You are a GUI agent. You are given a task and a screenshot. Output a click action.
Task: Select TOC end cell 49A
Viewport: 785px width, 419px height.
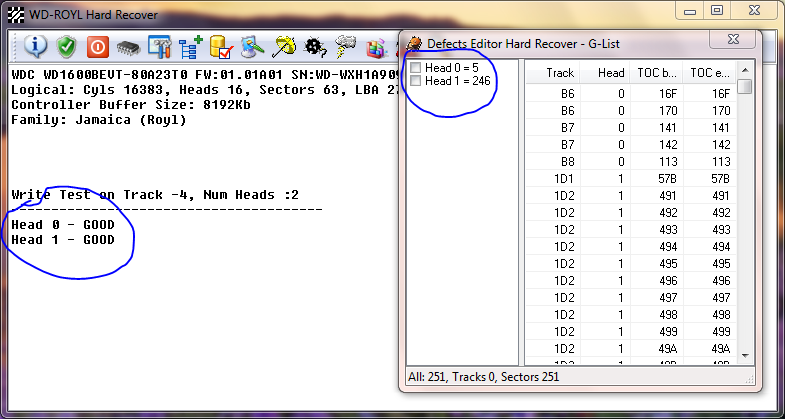[x=709, y=348]
